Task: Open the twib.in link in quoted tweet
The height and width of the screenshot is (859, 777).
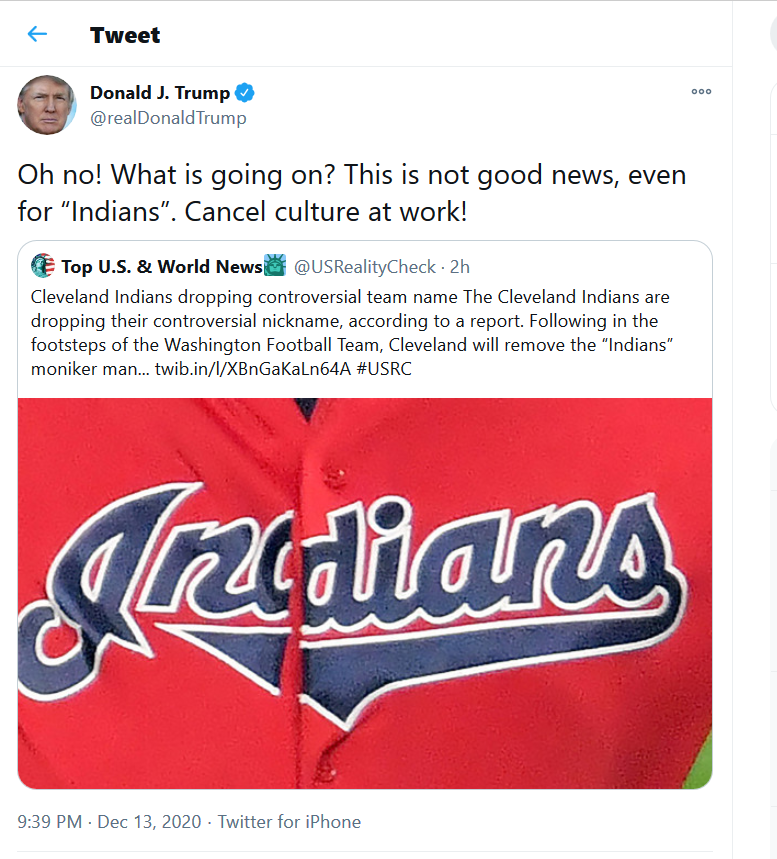Action: coord(253,369)
